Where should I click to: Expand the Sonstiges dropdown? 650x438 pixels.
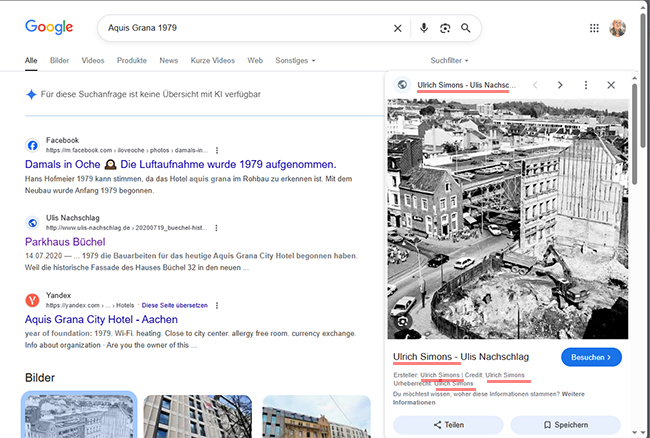295,60
